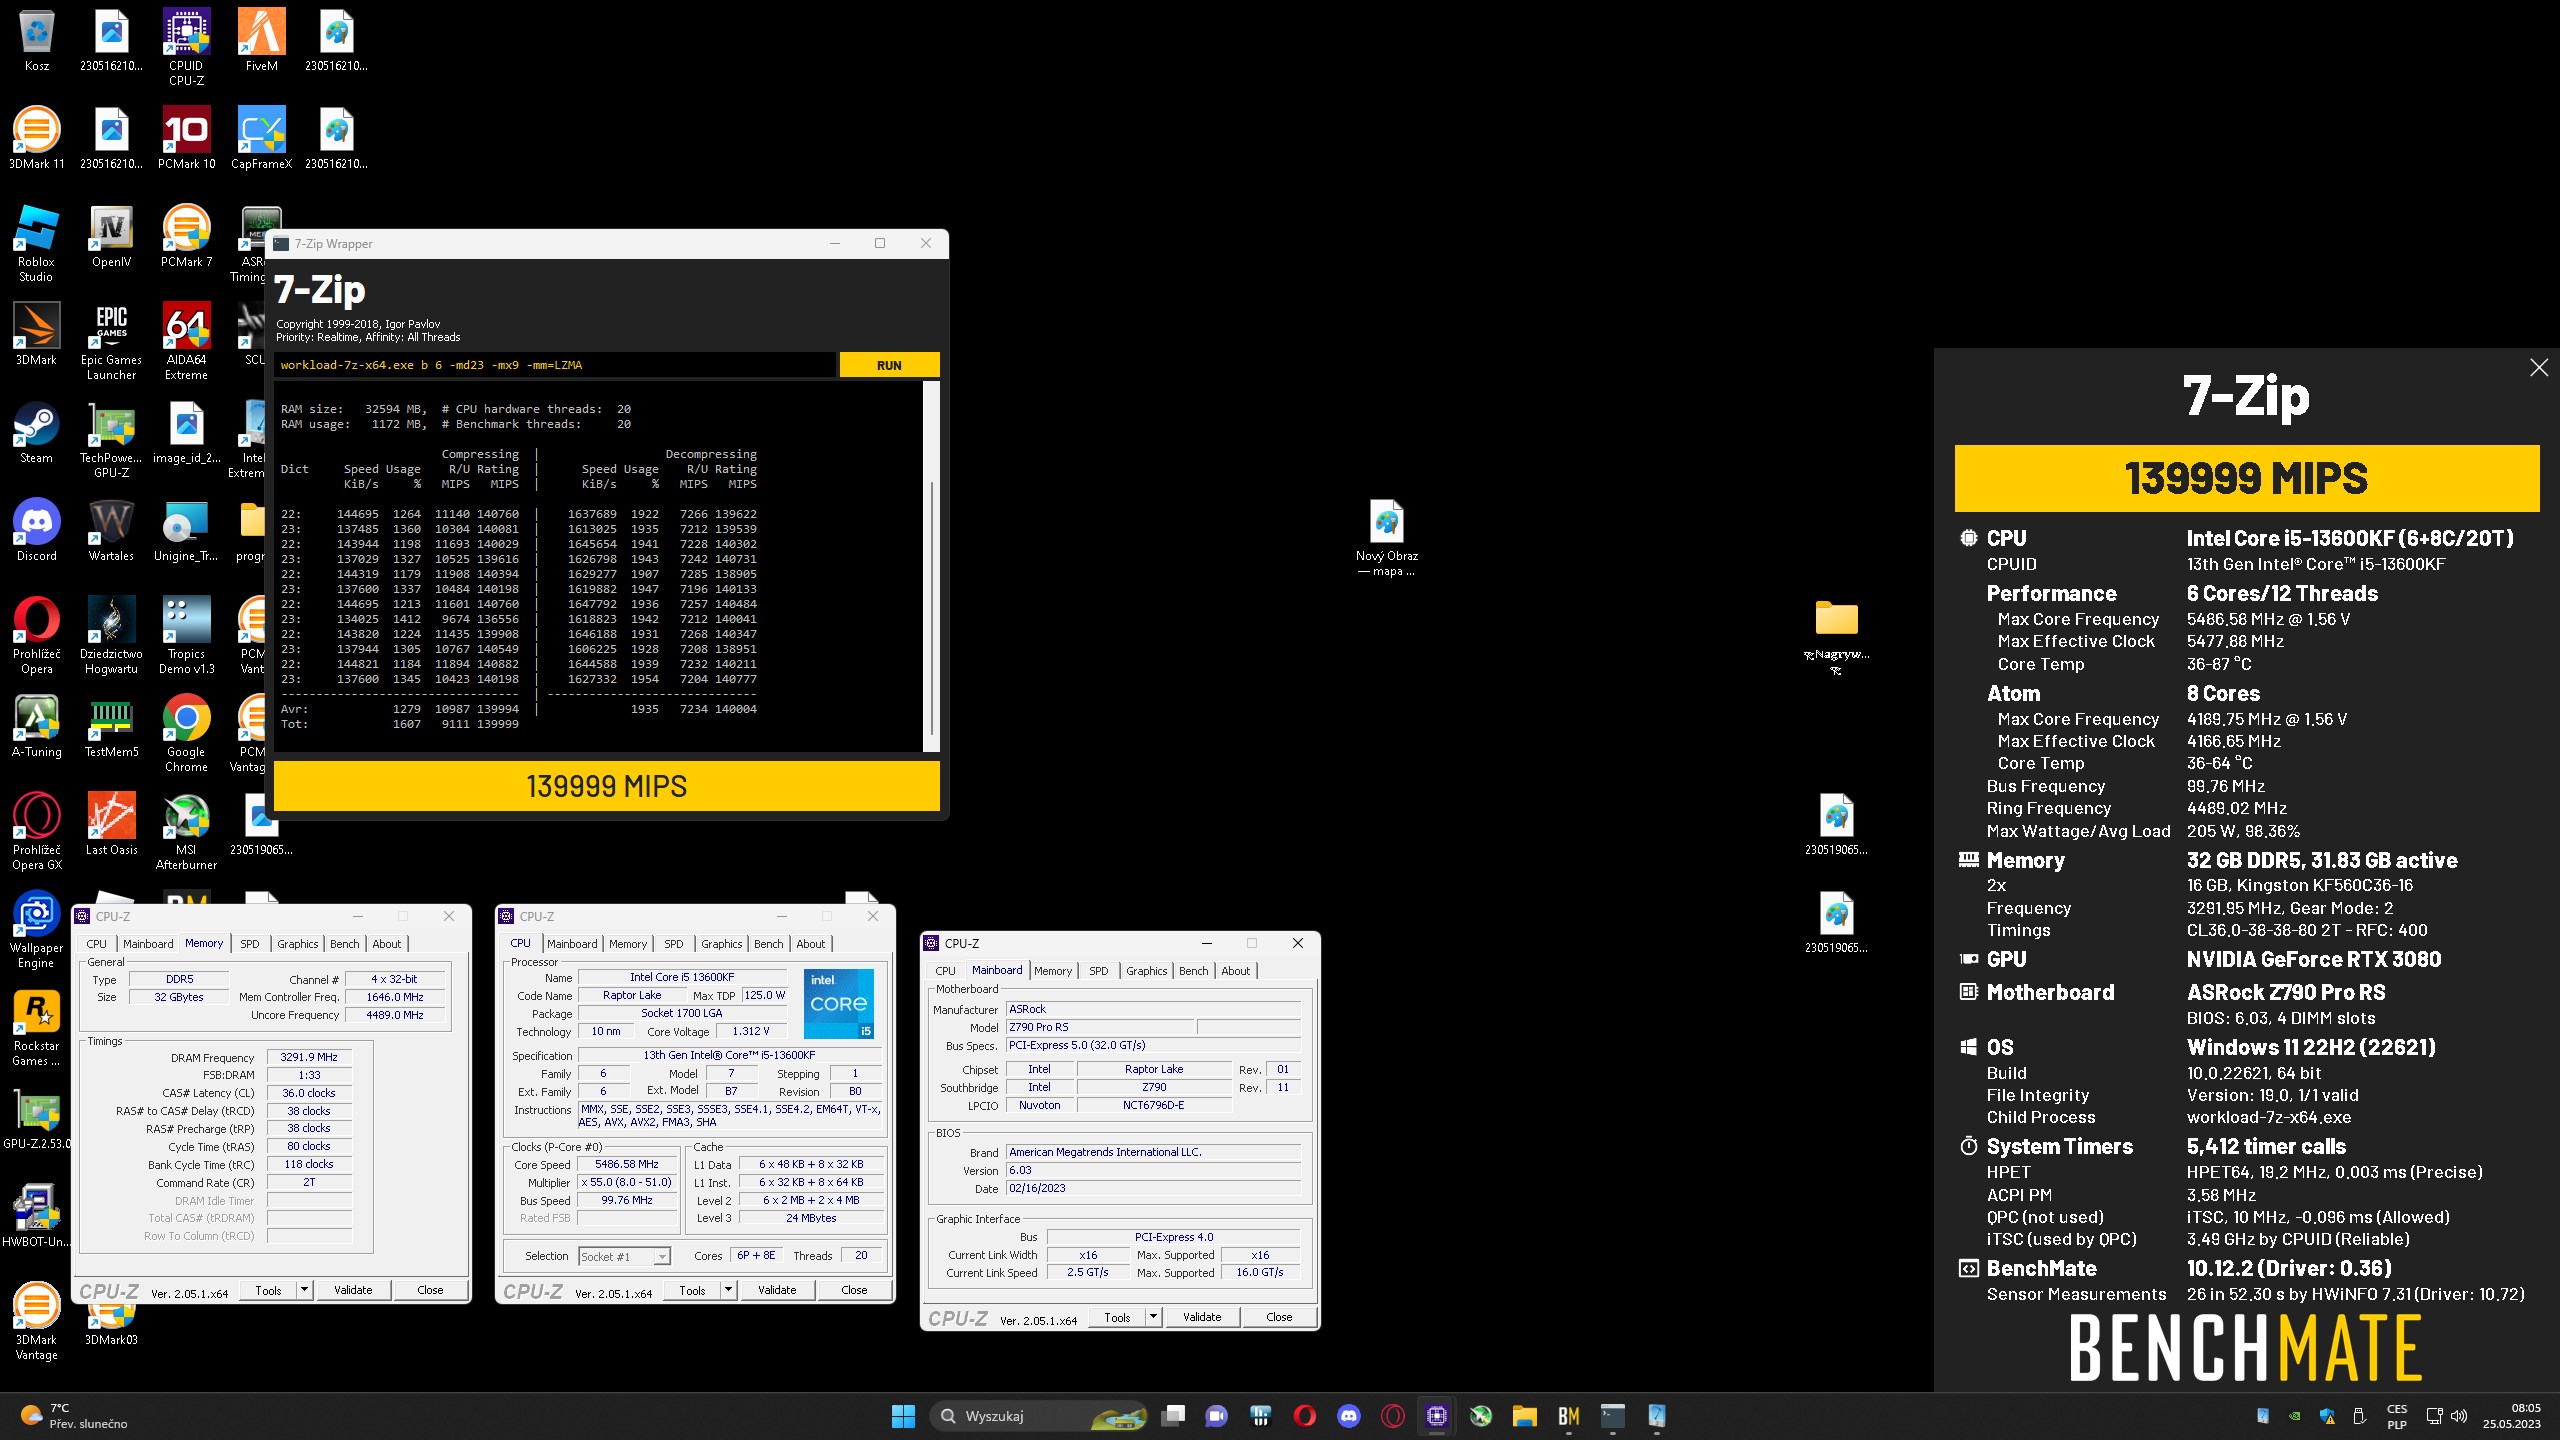The image size is (2560, 1440).
Task: Open Wallpaper Engine desktop icon
Action: (36, 930)
